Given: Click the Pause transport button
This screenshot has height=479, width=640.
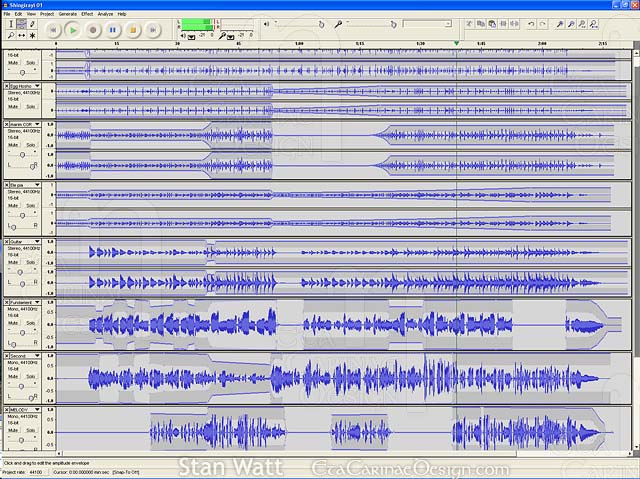Looking at the screenshot, I should pyautogui.click(x=113, y=30).
